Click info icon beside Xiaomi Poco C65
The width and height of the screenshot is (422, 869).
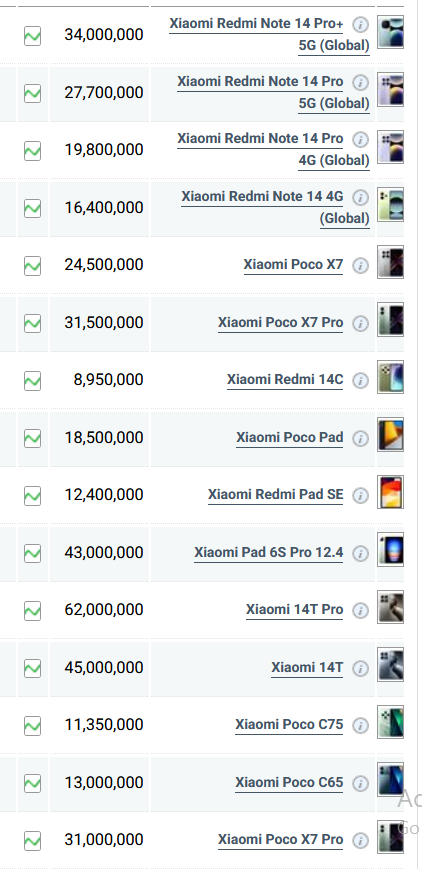(x=360, y=784)
